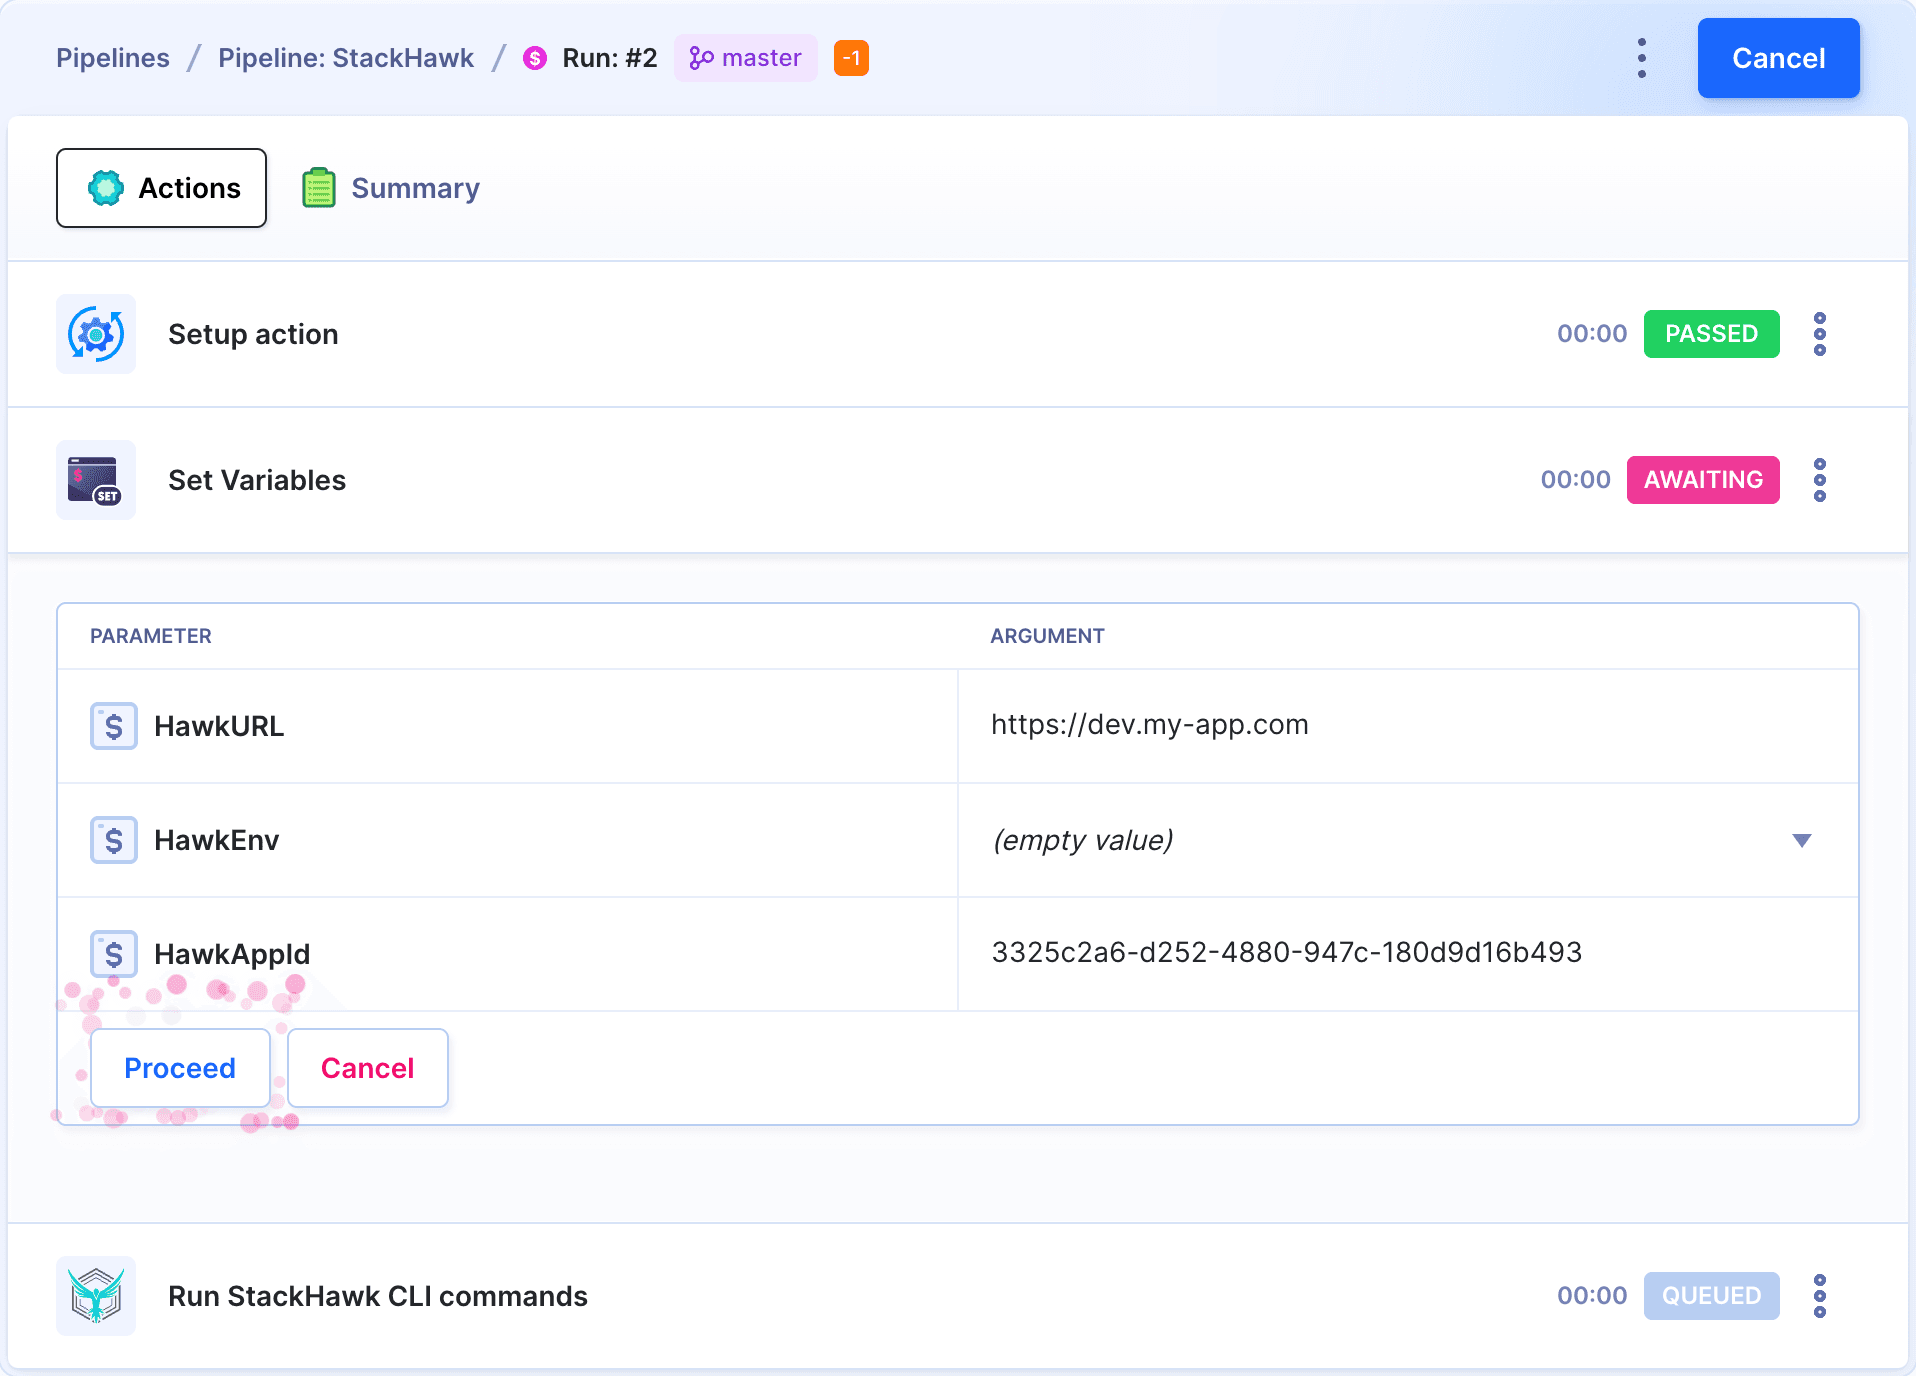Open Run StackHawk CLI commands row title
The image size is (1916, 1376).
[x=378, y=1296]
